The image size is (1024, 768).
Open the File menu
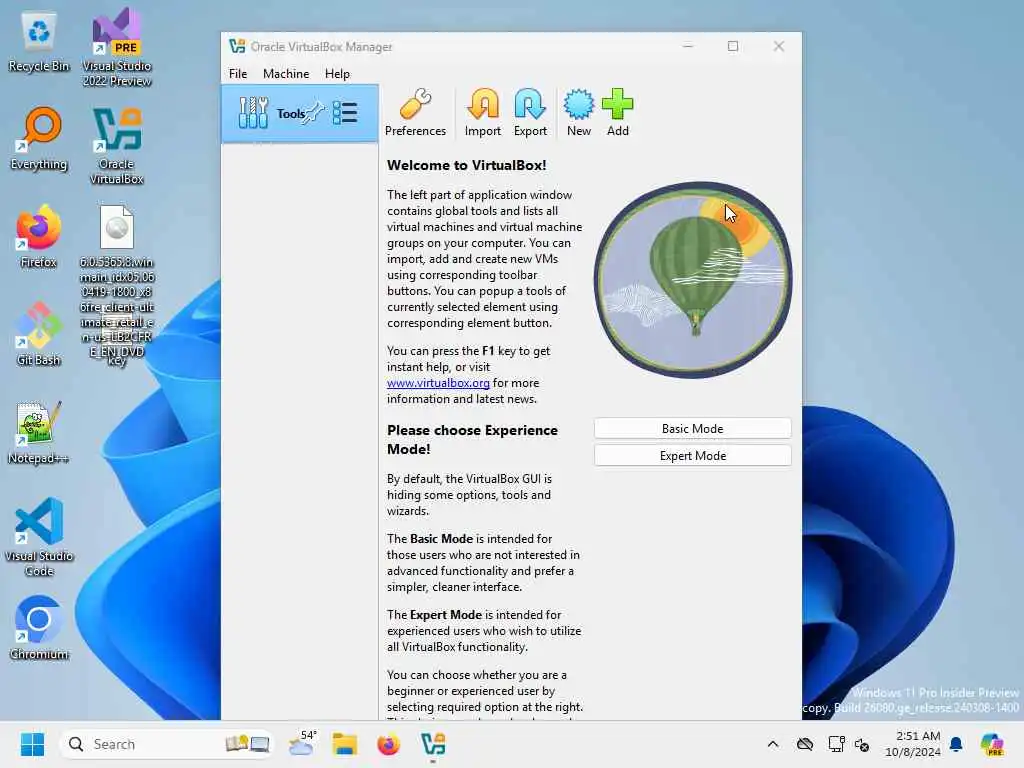coord(238,74)
